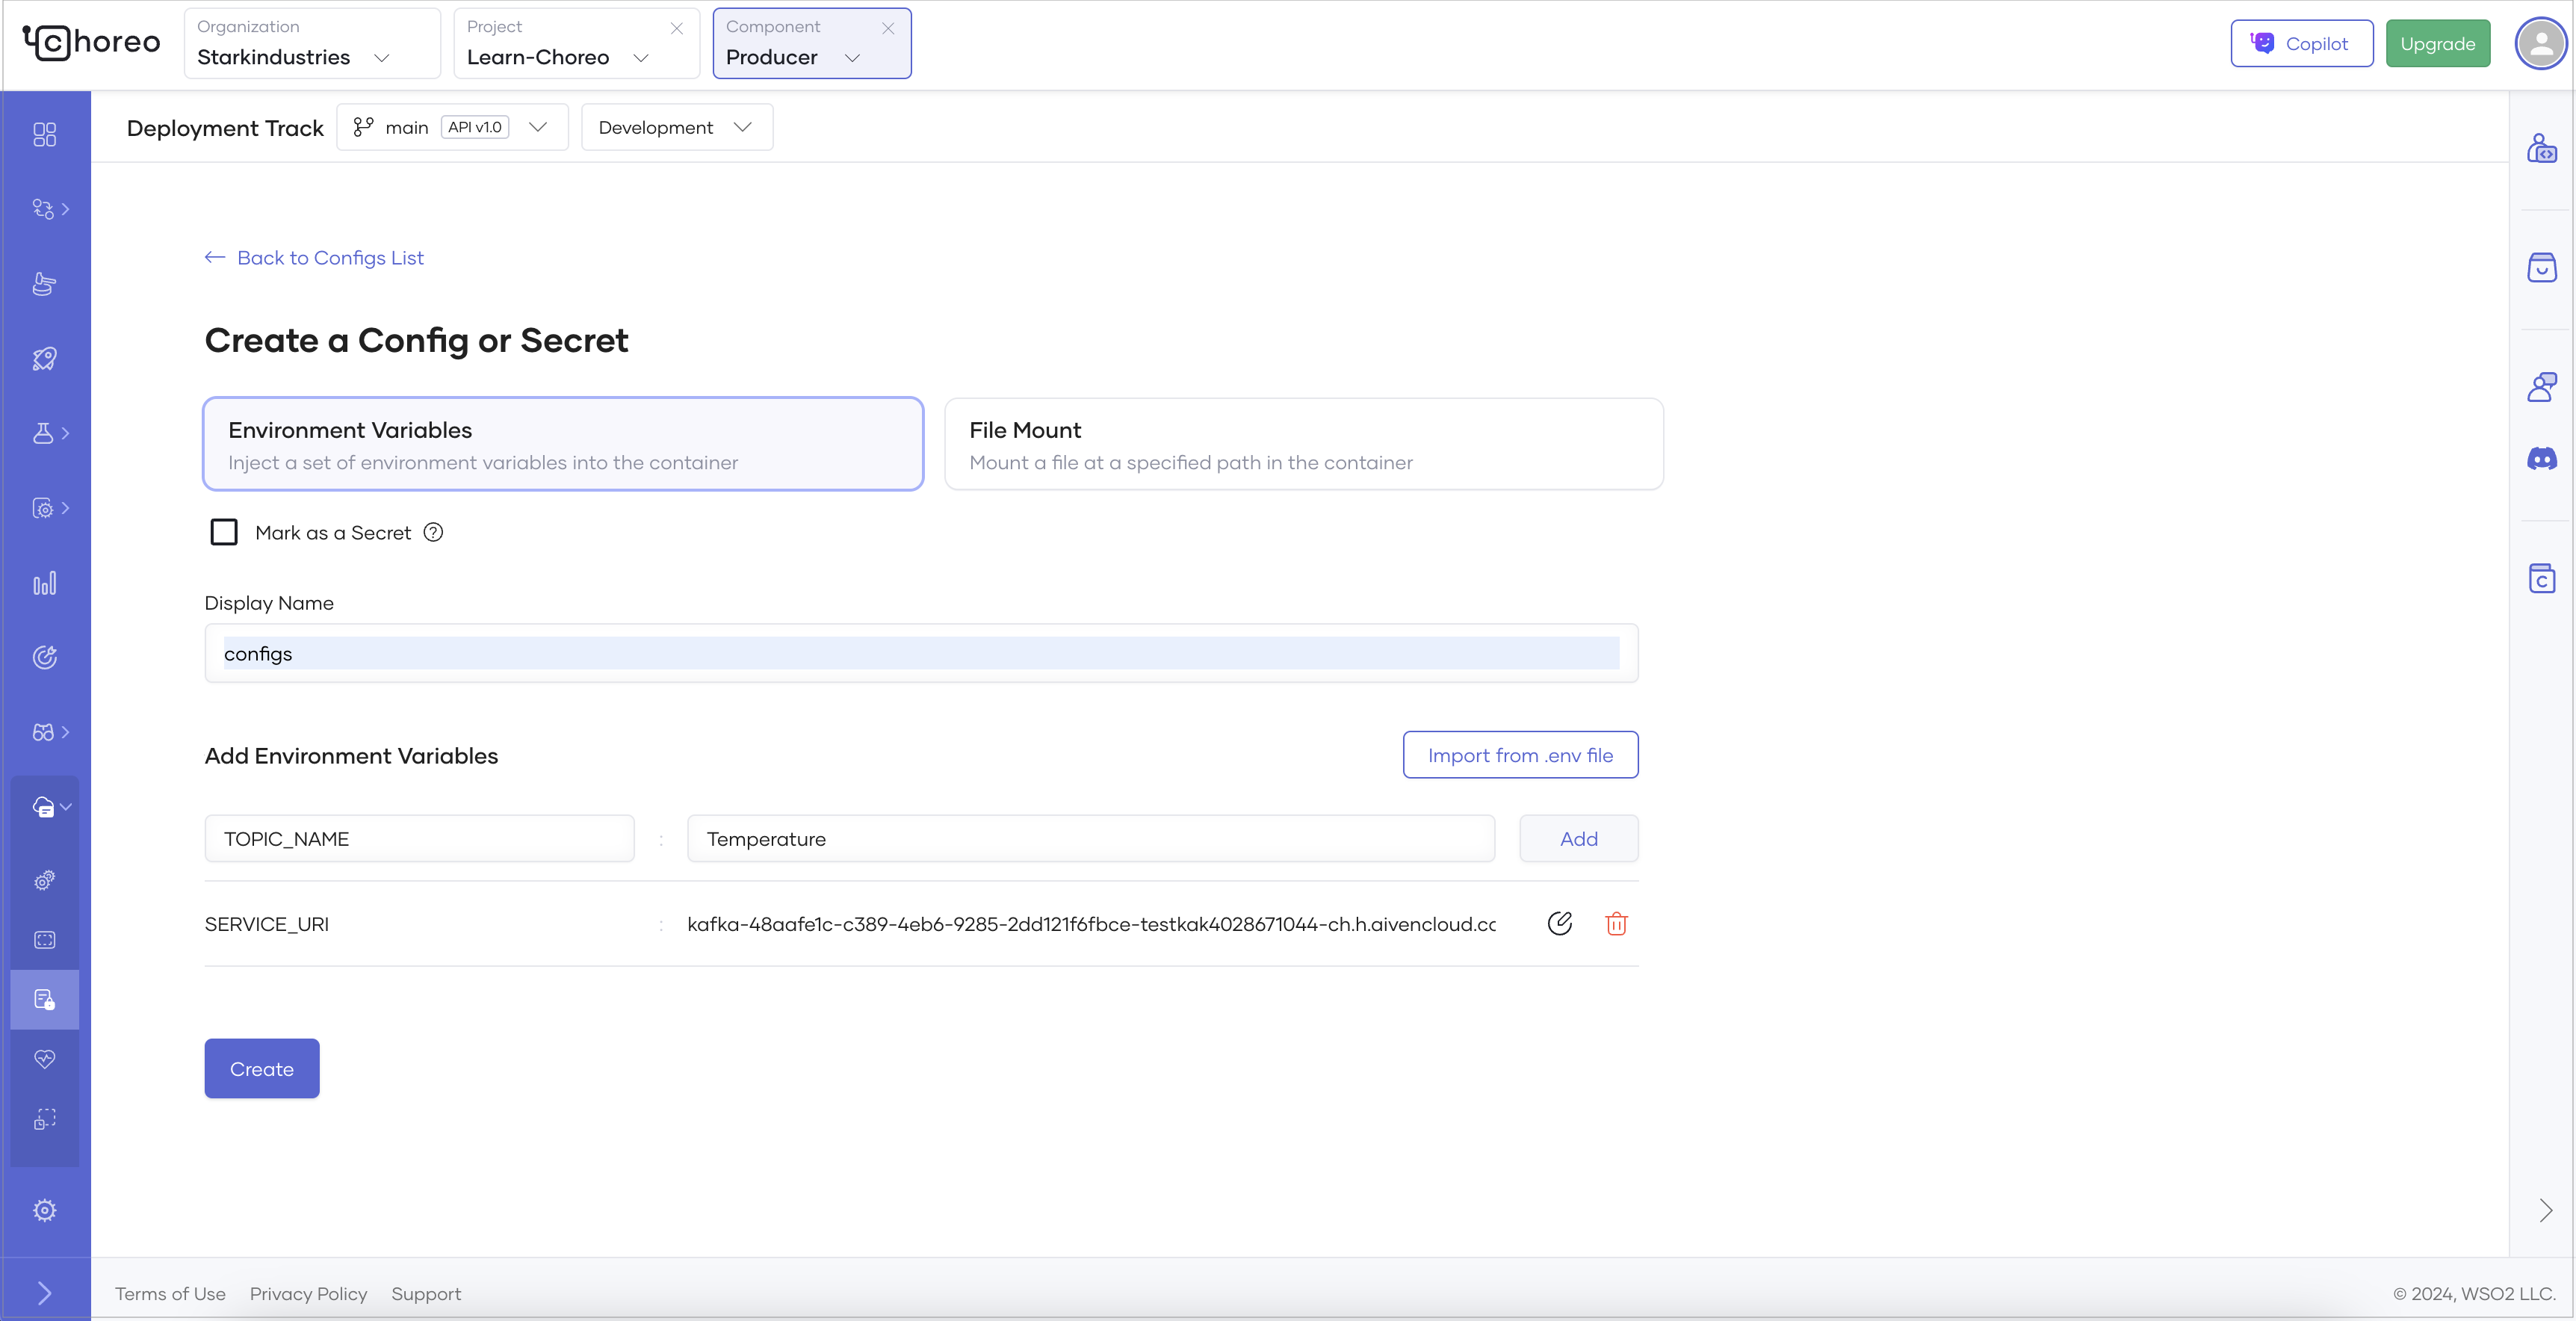Click the delete trash icon for SERVICE_URI
The image size is (2576, 1321).
pyautogui.click(x=1616, y=924)
